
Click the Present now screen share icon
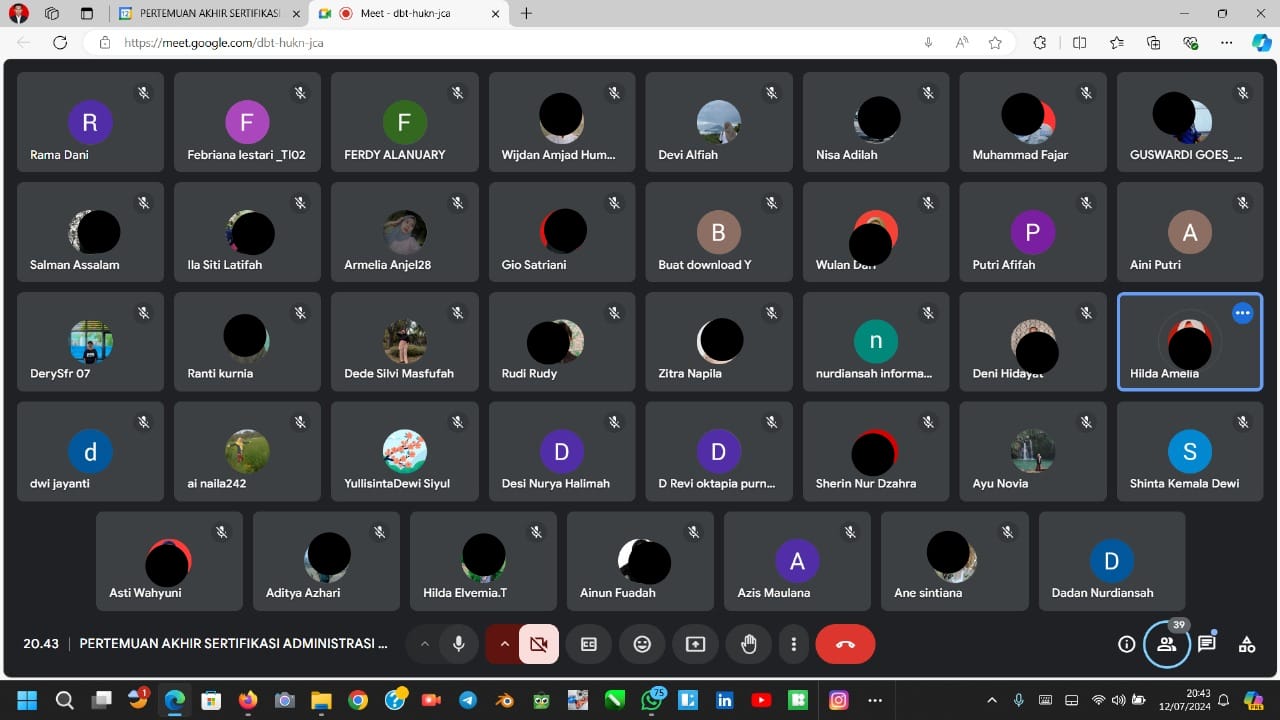pyautogui.click(x=695, y=645)
